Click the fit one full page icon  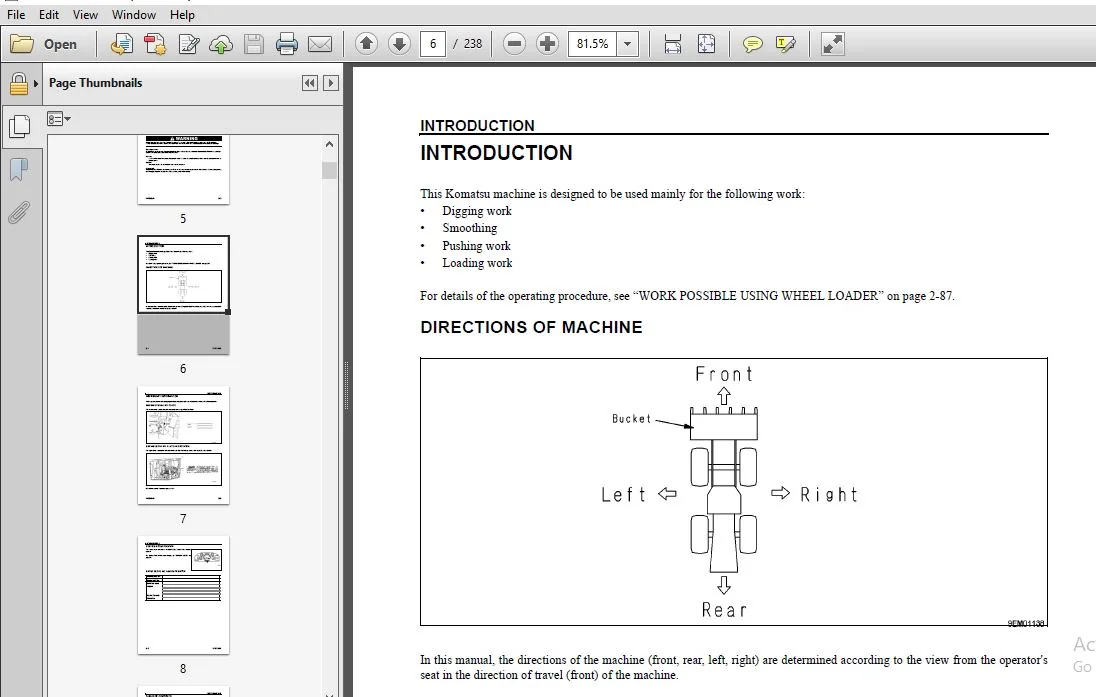[706, 44]
